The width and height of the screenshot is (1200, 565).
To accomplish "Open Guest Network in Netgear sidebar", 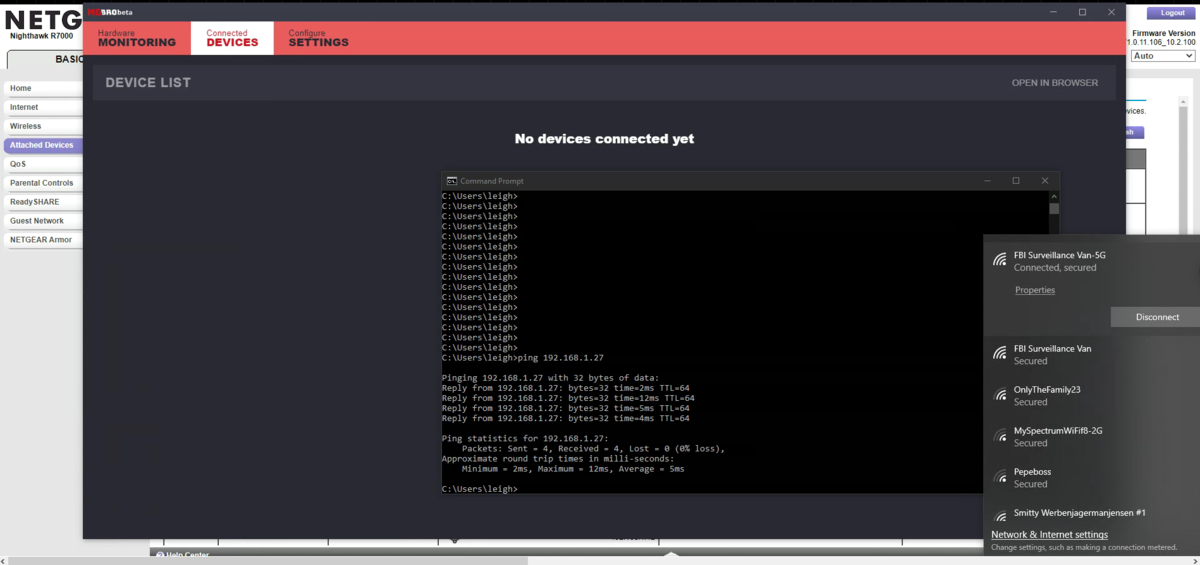I will [x=44, y=221].
